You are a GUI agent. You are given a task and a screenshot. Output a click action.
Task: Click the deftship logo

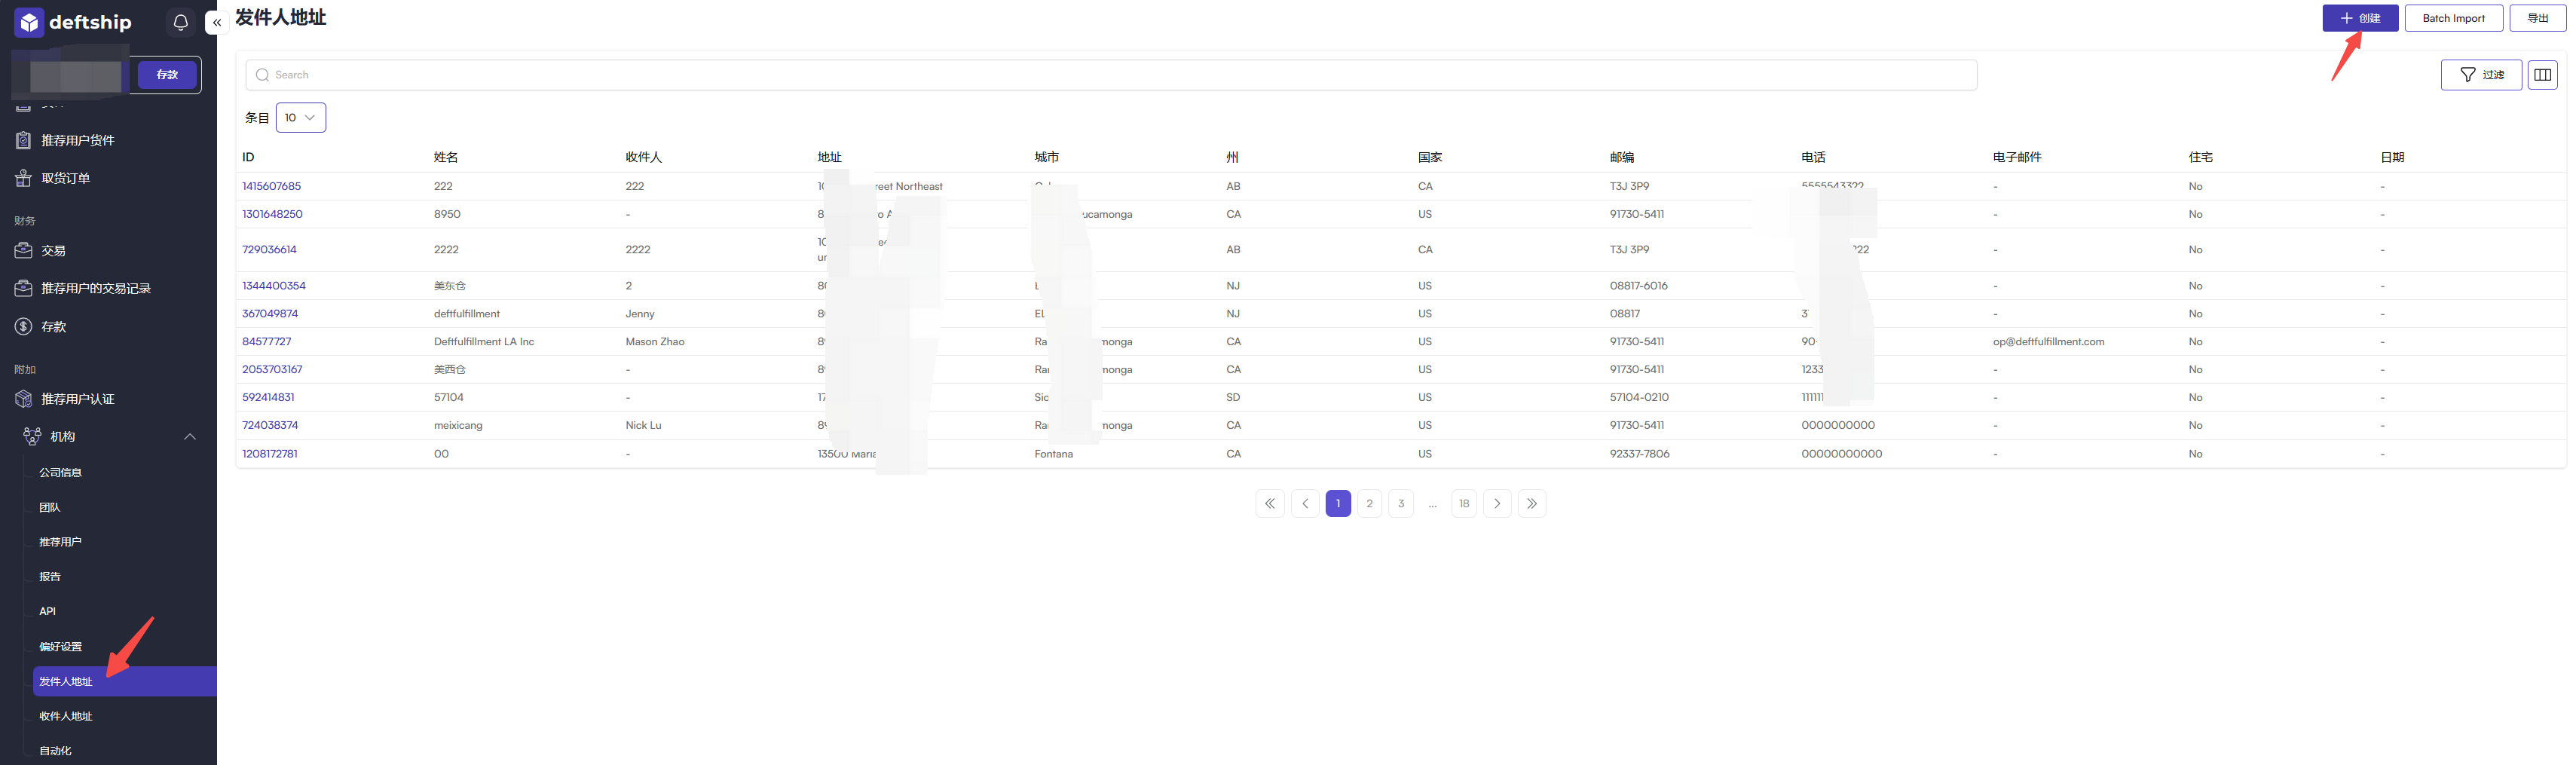(x=73, y=22)
